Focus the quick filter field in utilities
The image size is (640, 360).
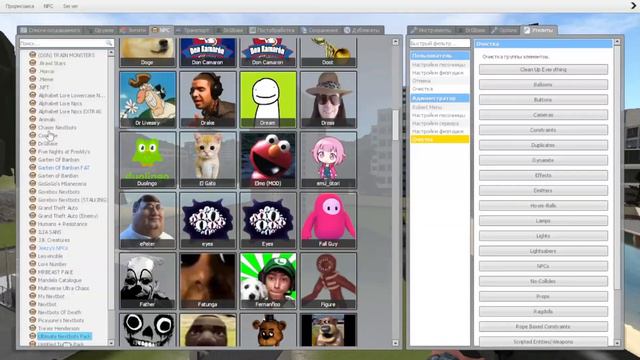click(440, 43)
